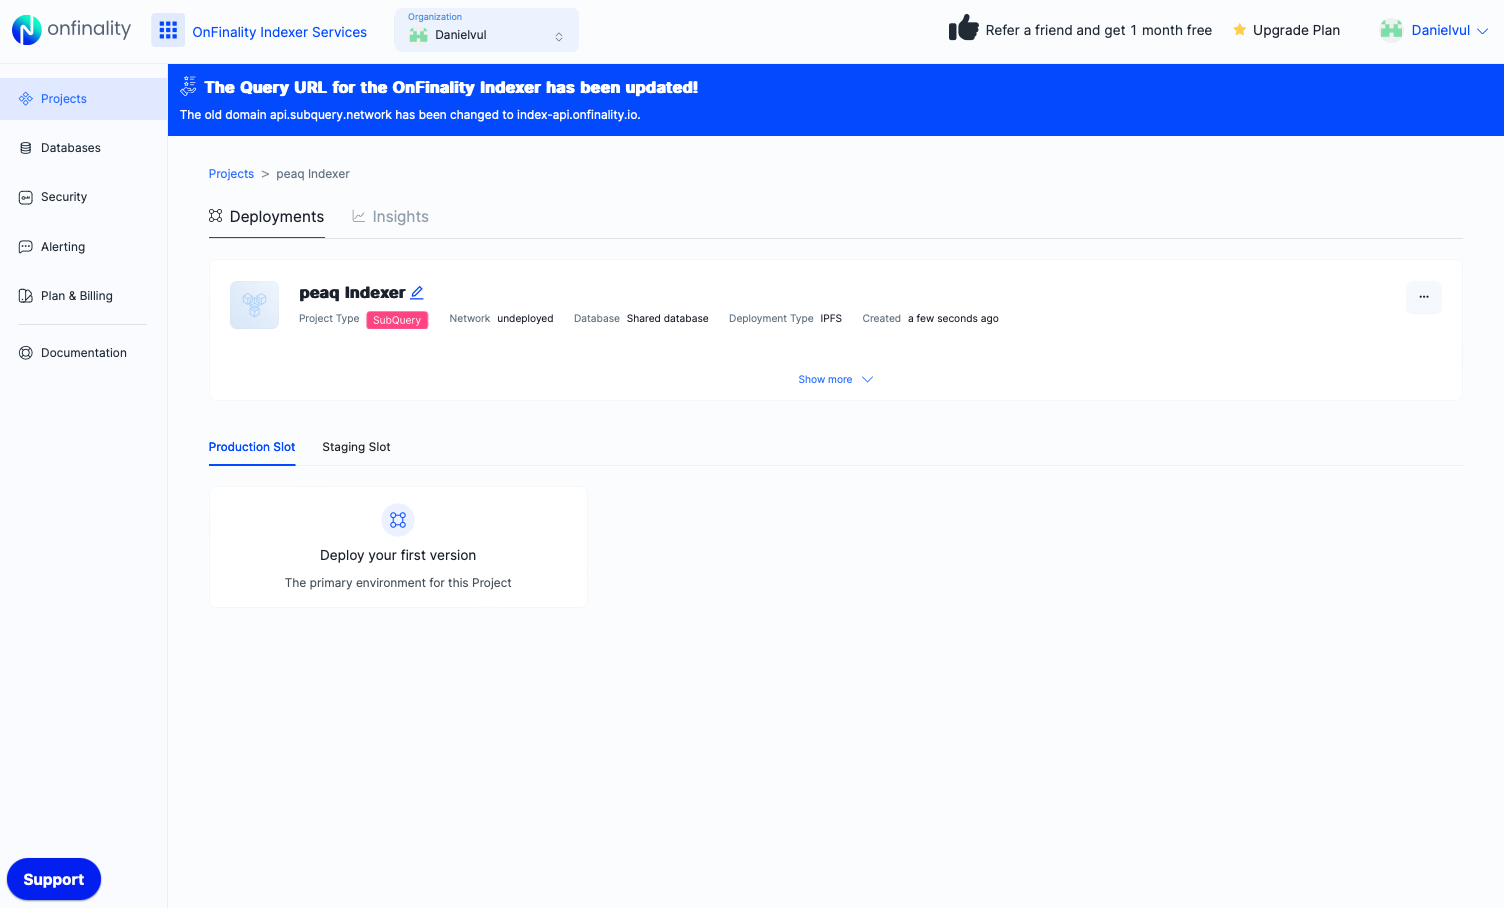This screenshot has width=1504, height=908.
Task: Open Documentation from the sidebar
Action: pyautogui.click(x=83, y=352)
